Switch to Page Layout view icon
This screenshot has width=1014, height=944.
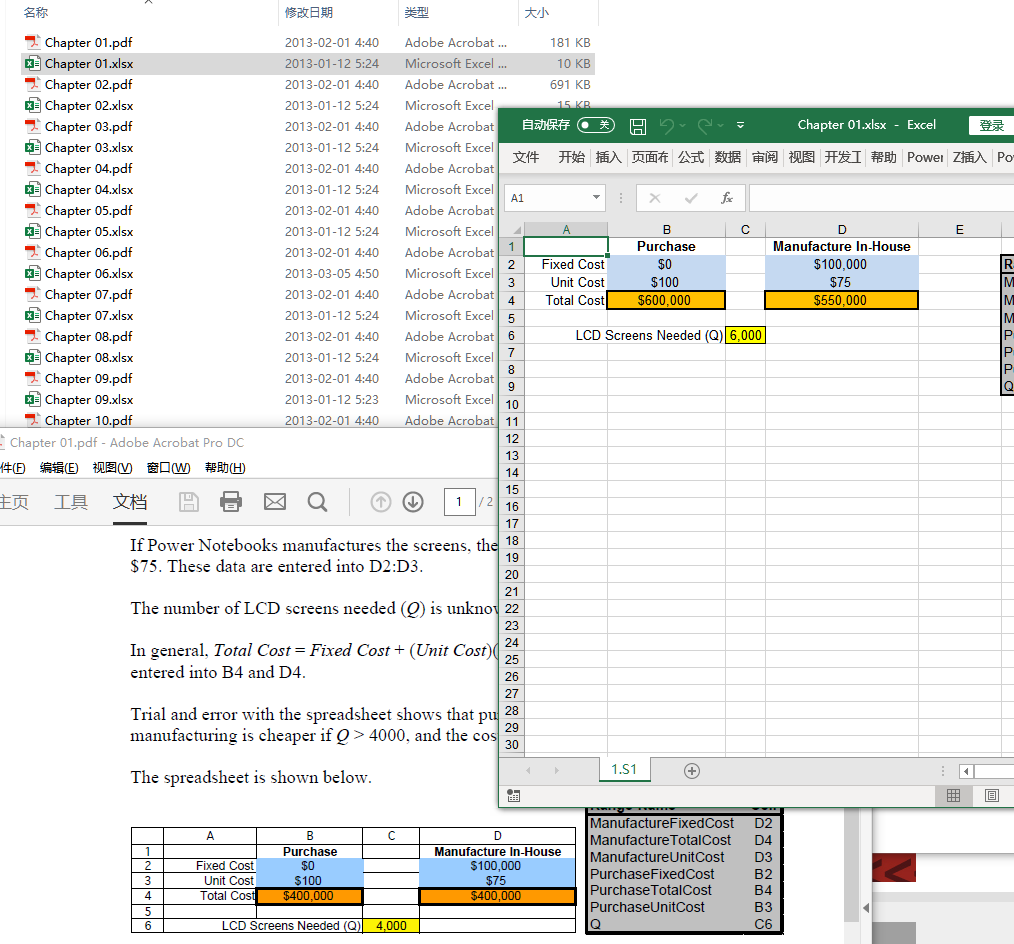(991, 795)
